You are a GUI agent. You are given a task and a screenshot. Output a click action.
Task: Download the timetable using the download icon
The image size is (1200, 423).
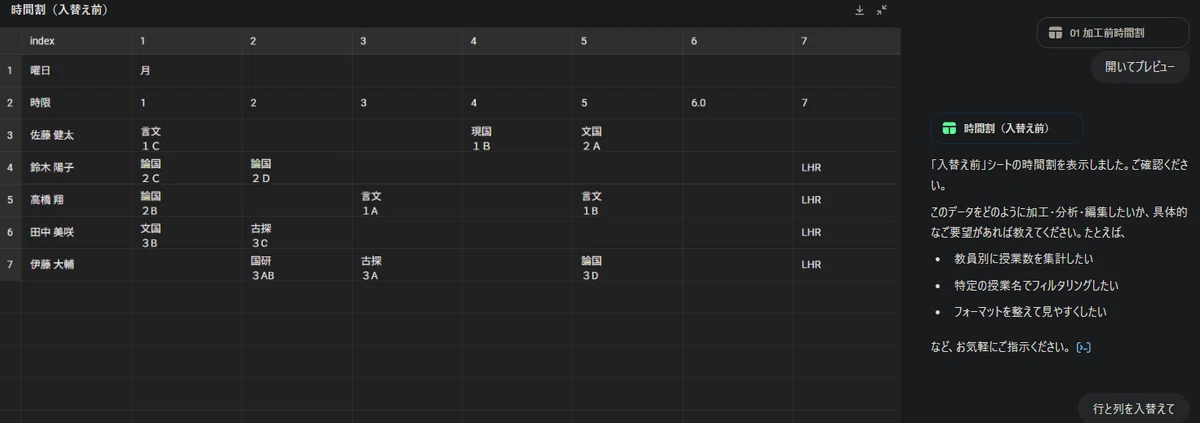(859, 10)
